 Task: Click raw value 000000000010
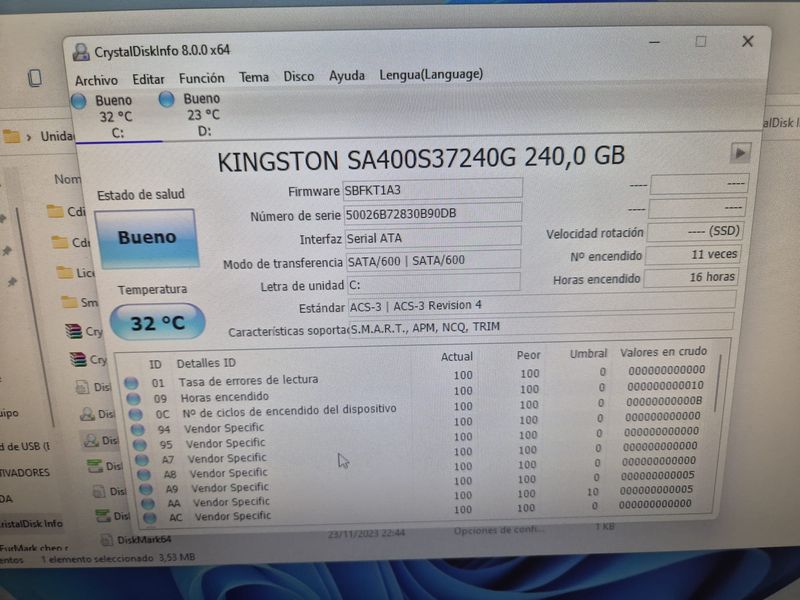(x=665, y=386)
